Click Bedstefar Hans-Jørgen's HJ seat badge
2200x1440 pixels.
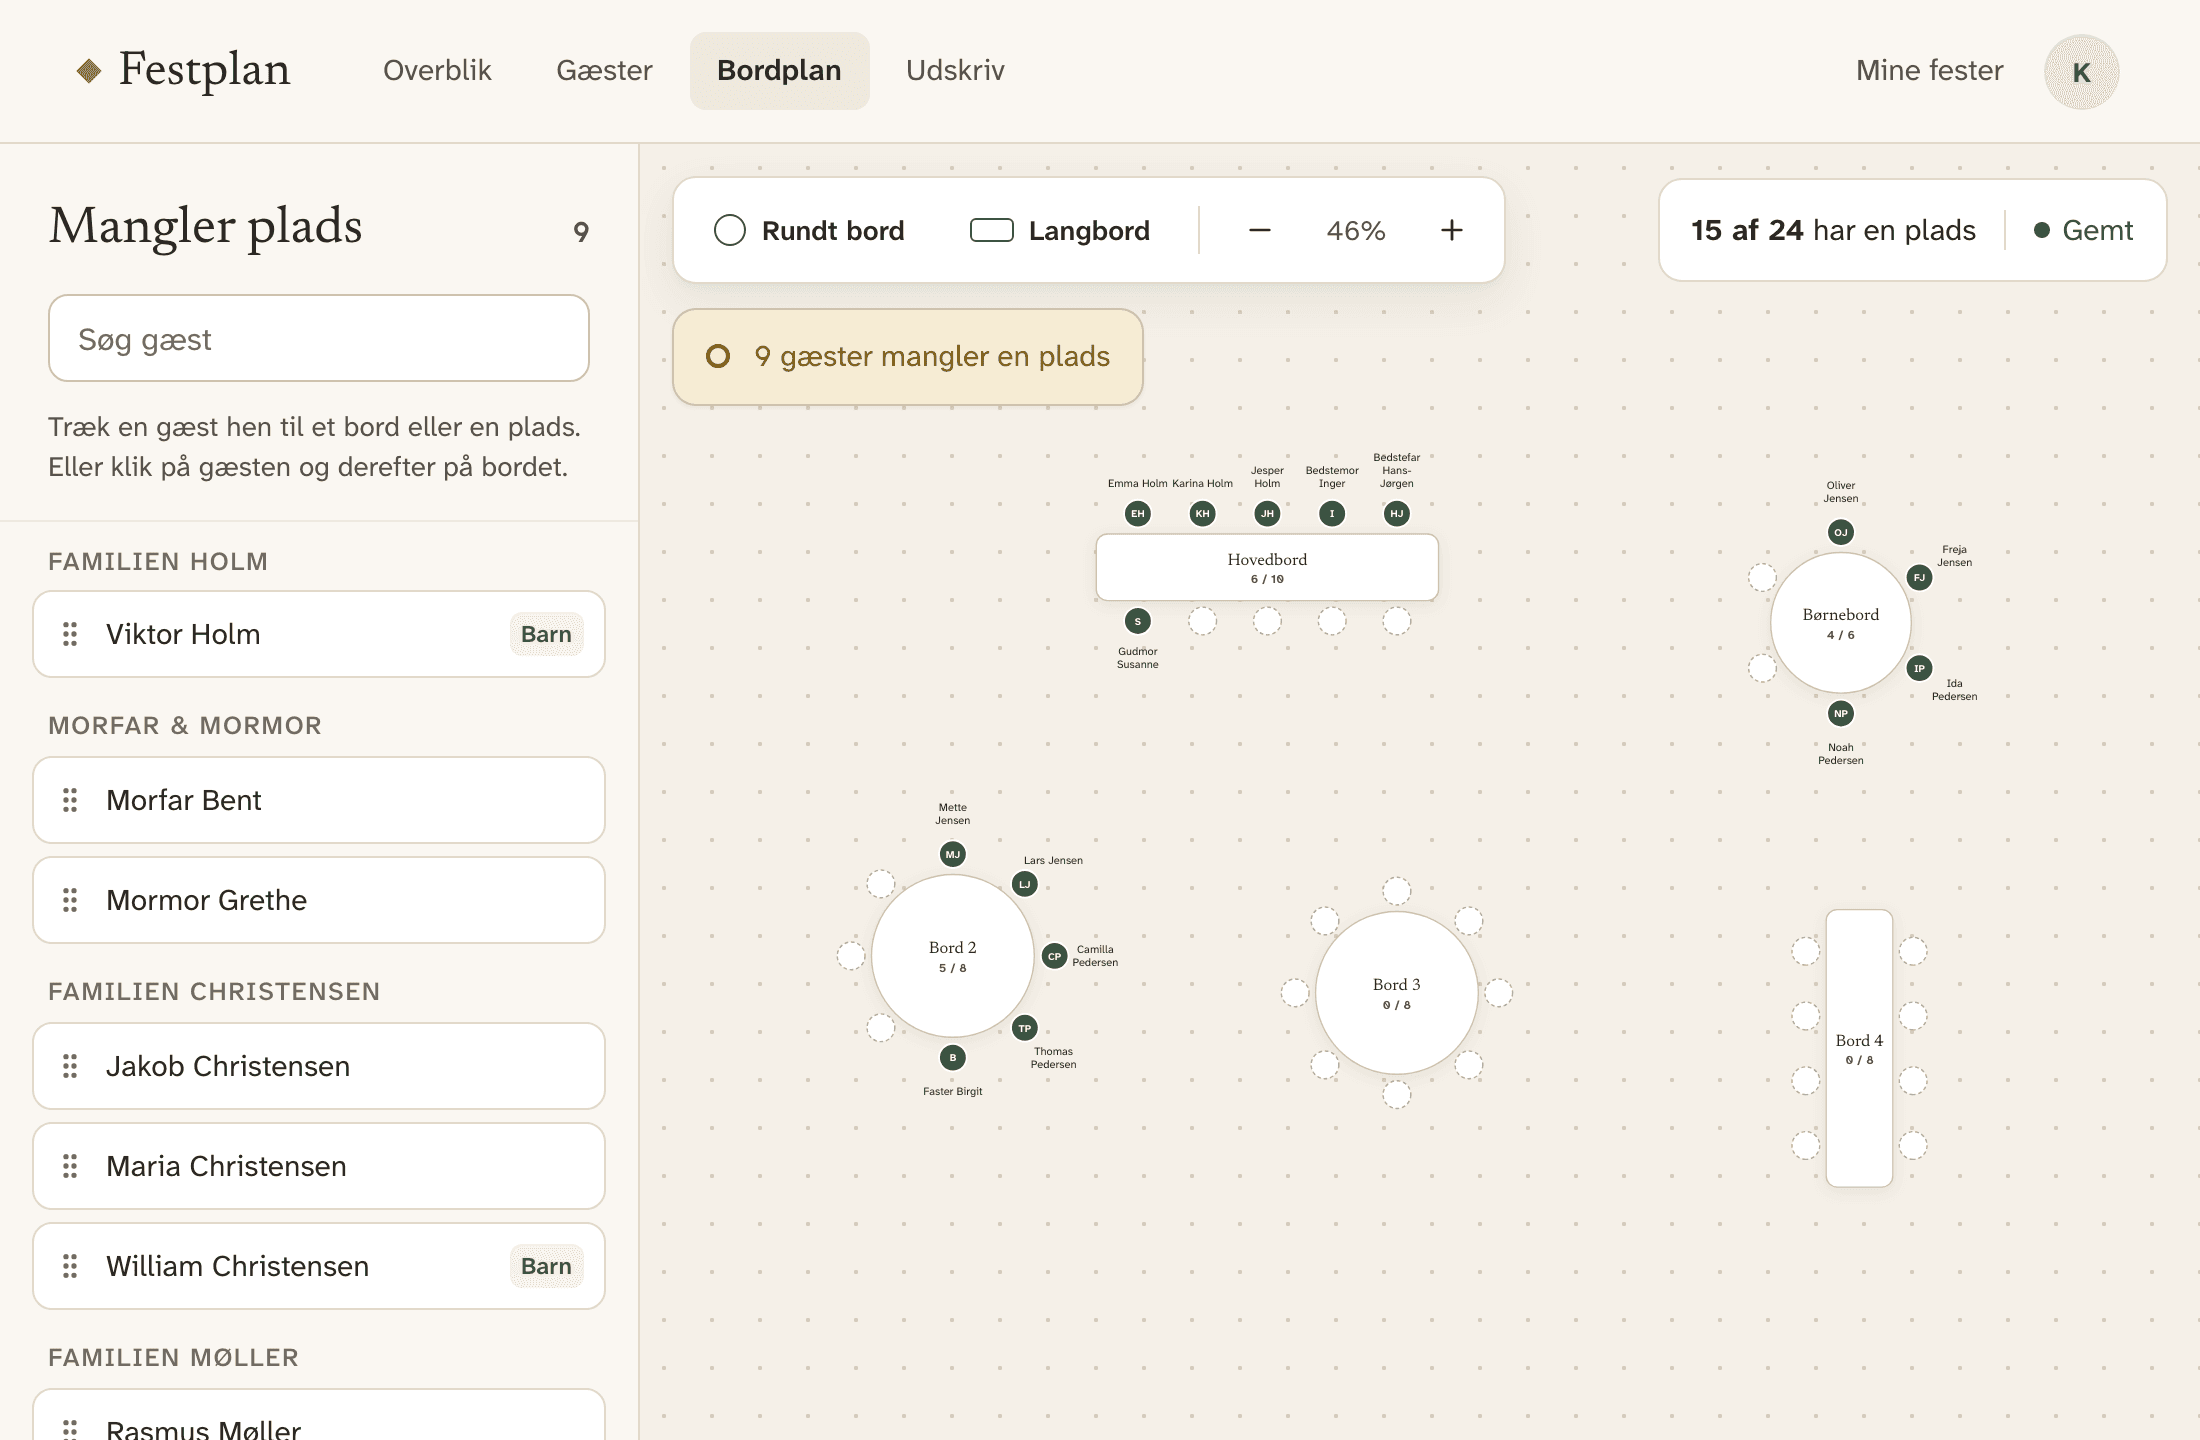1396,514
